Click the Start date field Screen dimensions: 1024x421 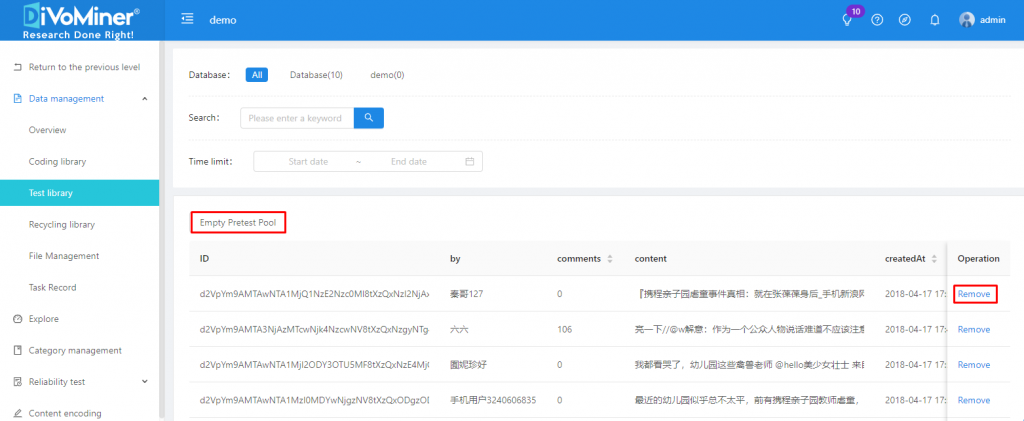pos(308,161)
